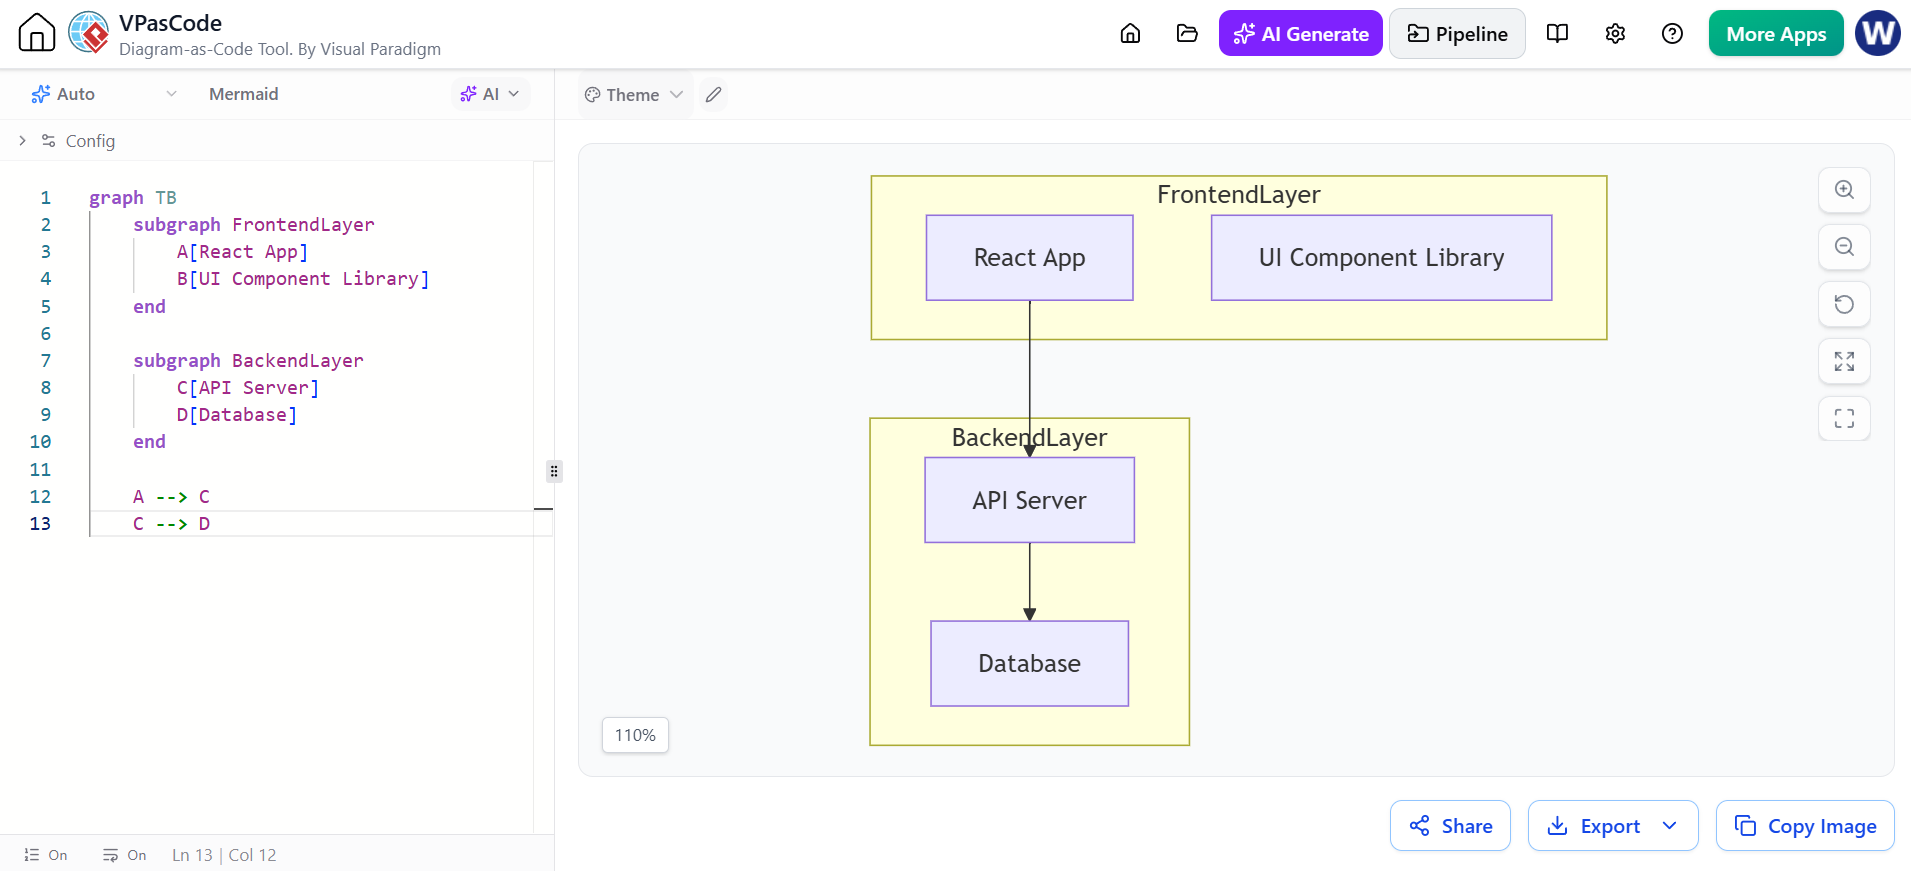Fit diagram to screen with expand arrows
The image size is (1911, 871).
tap(1844, 361)
